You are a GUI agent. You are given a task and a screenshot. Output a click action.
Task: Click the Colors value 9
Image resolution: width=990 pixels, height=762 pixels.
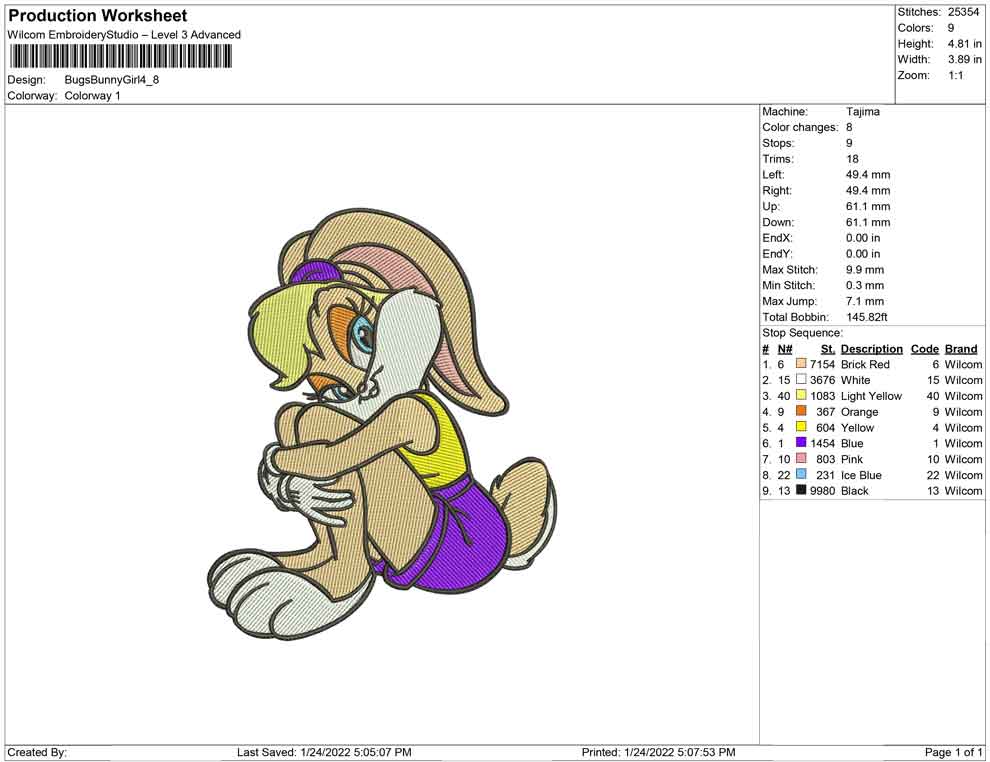951,28
